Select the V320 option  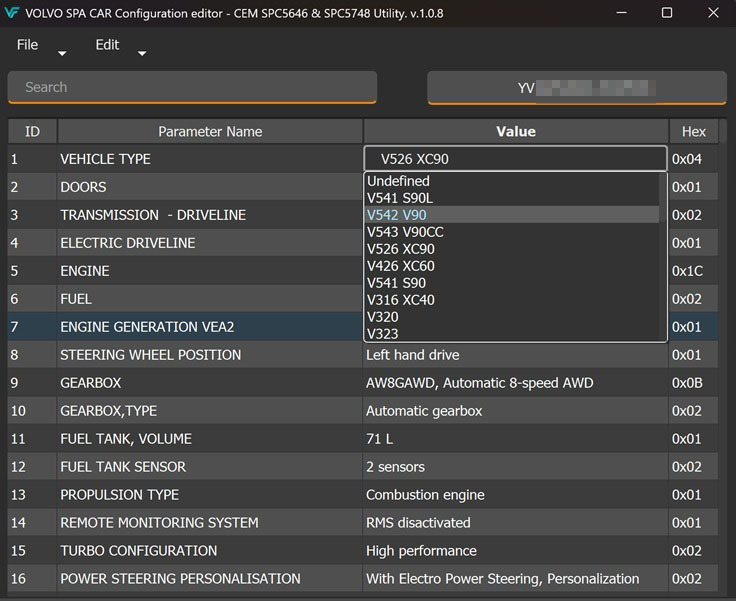coord(512,317)
